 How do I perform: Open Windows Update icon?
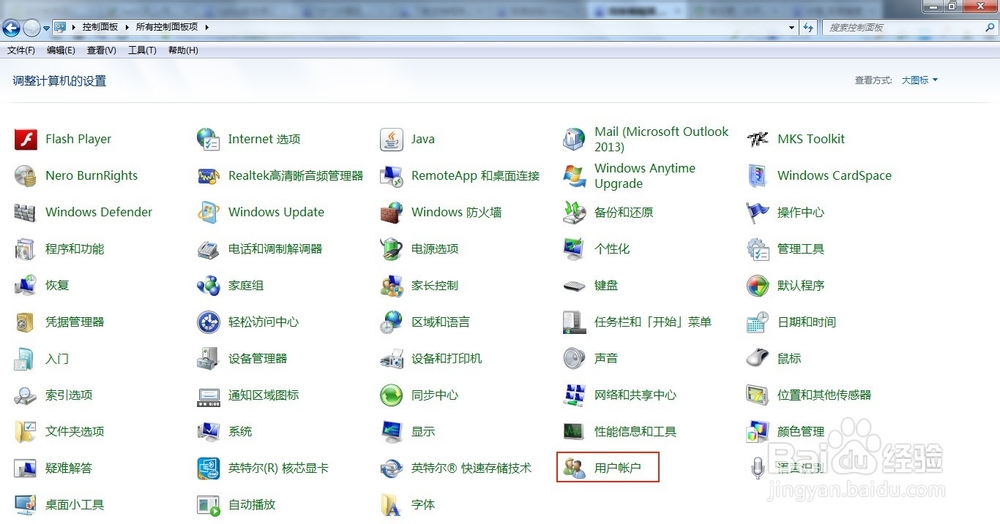tap(209, 212)
